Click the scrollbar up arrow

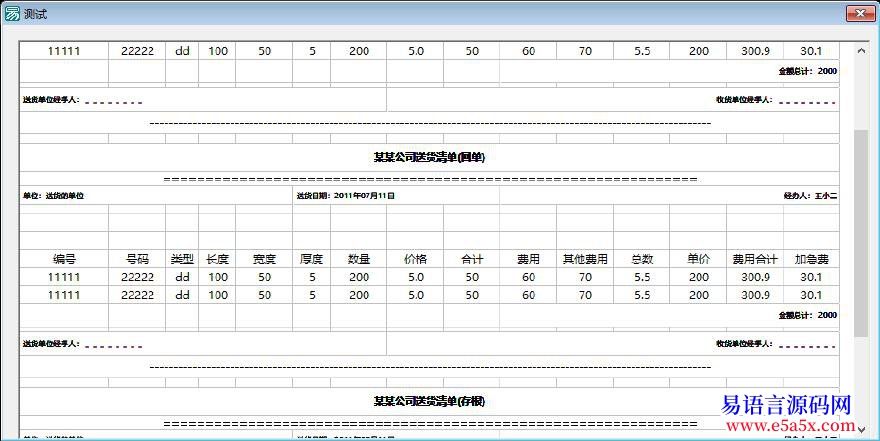tap(861, 50)
